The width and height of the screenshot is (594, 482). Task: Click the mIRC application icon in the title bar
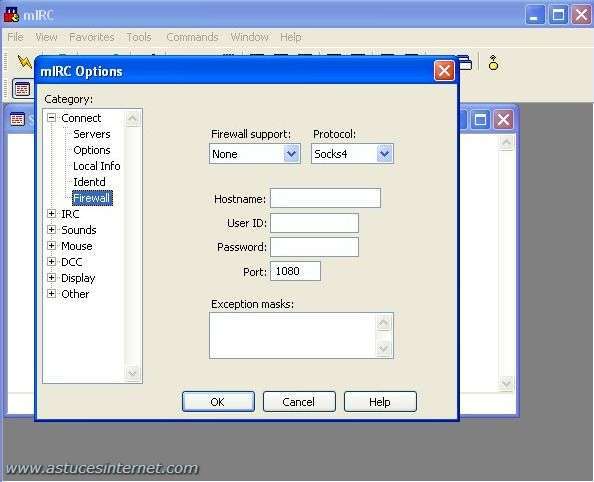click(x=12, y=14)
